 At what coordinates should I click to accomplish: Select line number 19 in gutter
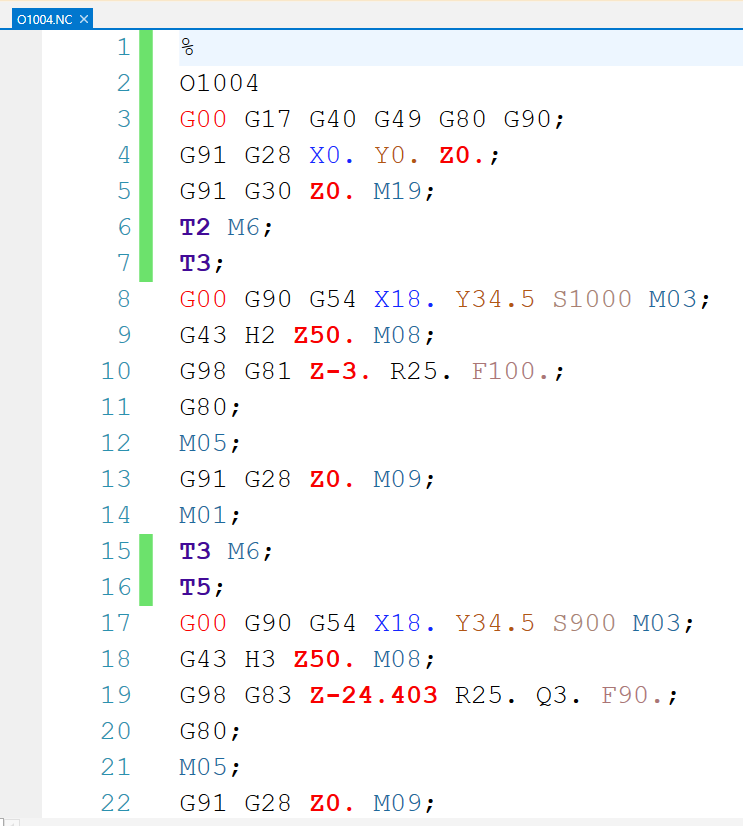coord(116,695)
